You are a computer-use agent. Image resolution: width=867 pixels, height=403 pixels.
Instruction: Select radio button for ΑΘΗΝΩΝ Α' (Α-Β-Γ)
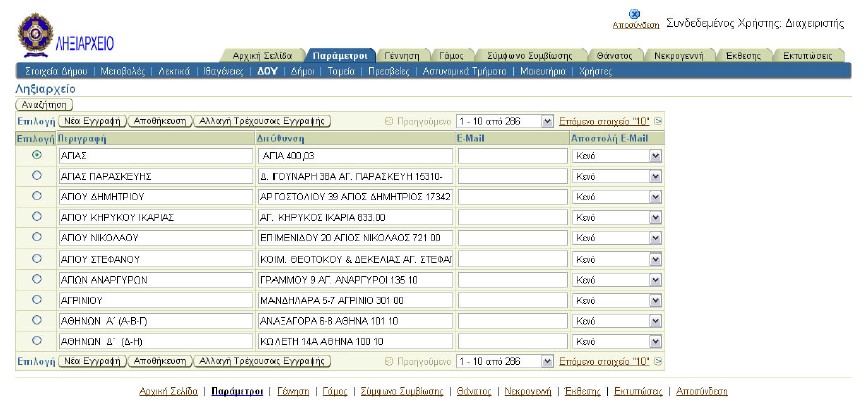36,320
